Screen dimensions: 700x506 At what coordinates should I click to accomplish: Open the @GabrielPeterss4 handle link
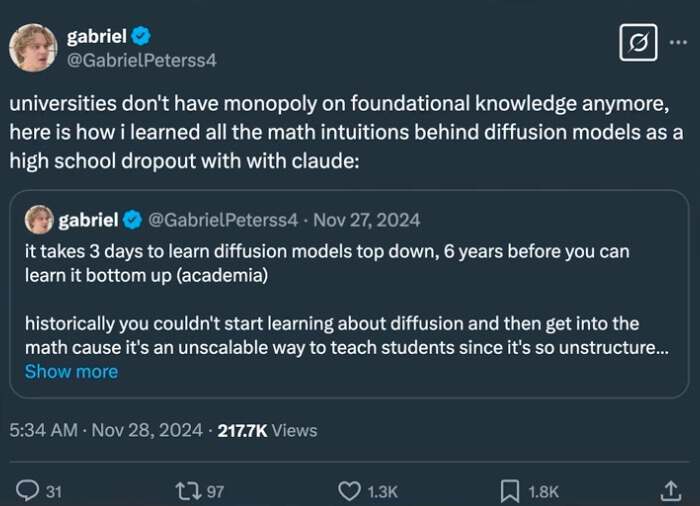coord(141,60)
